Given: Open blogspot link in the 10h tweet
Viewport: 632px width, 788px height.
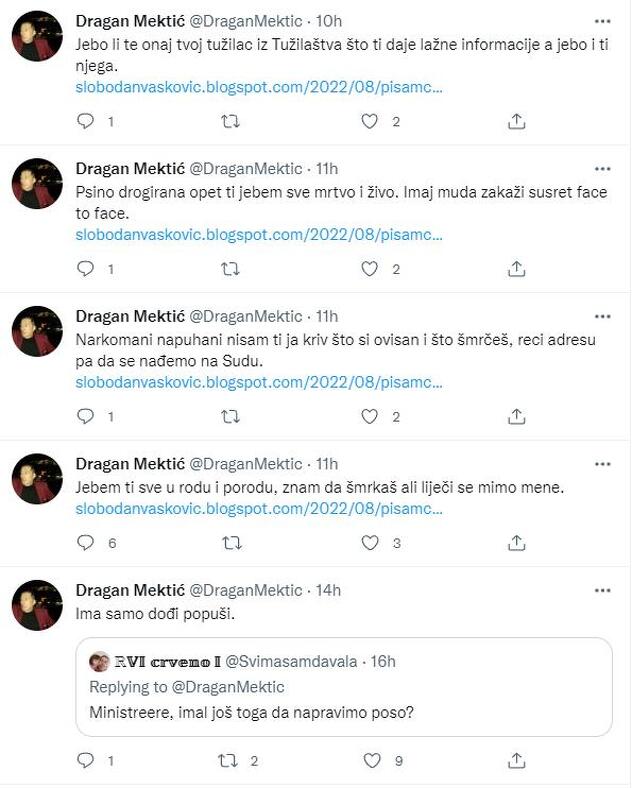Looking at the screenshot, I should (258, 87).
